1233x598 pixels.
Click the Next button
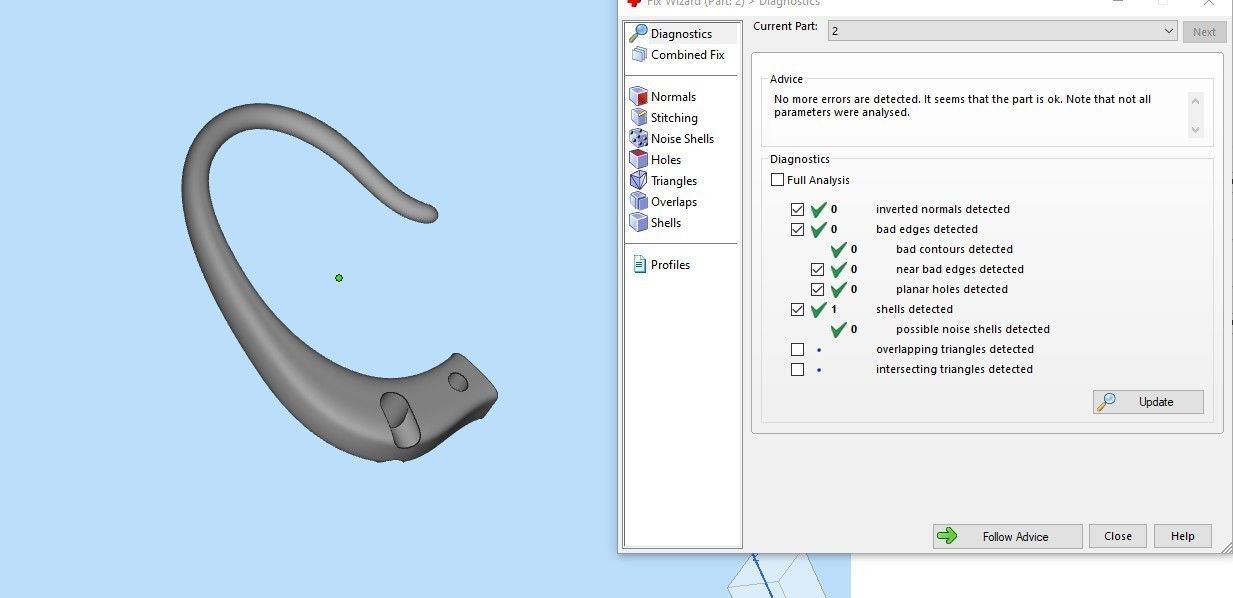[x=1204, y=32]
